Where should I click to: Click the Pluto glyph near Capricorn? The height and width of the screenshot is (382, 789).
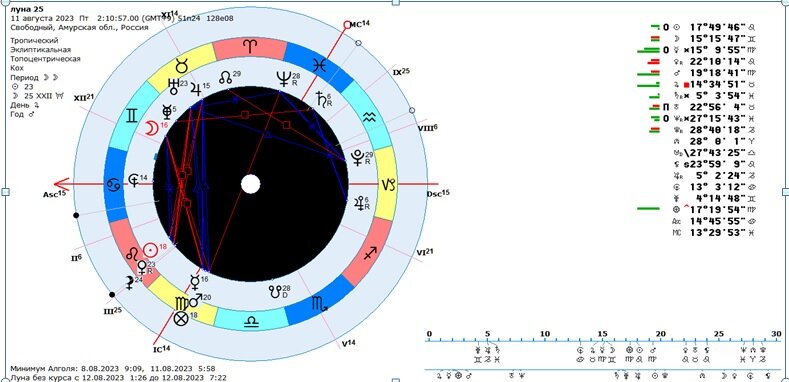[358, 158]
